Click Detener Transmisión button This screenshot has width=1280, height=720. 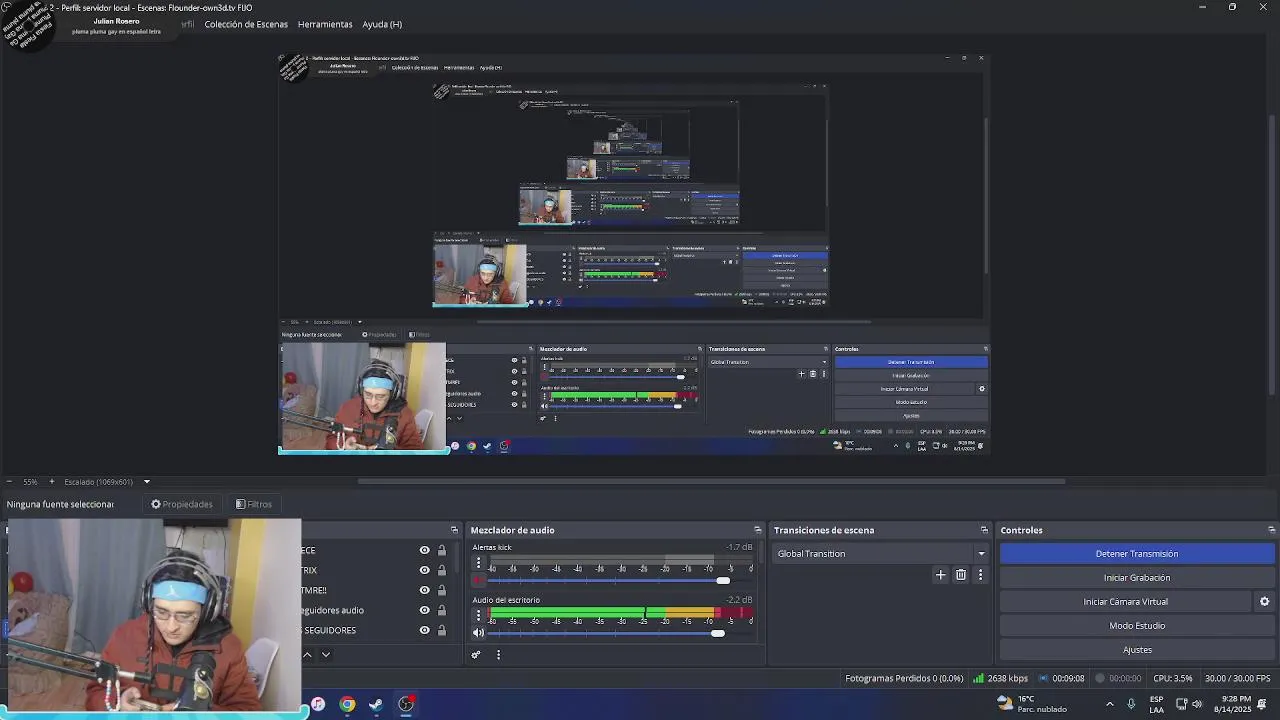1137,554
